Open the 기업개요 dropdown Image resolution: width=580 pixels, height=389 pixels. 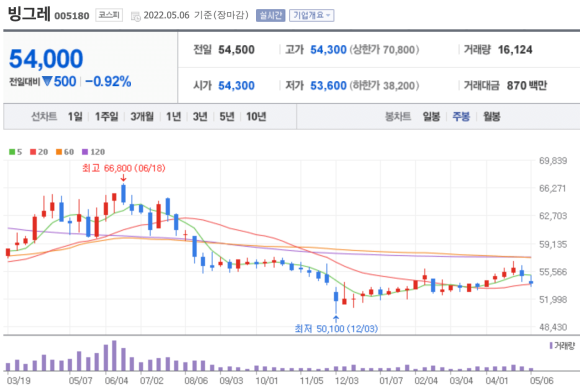311,15
